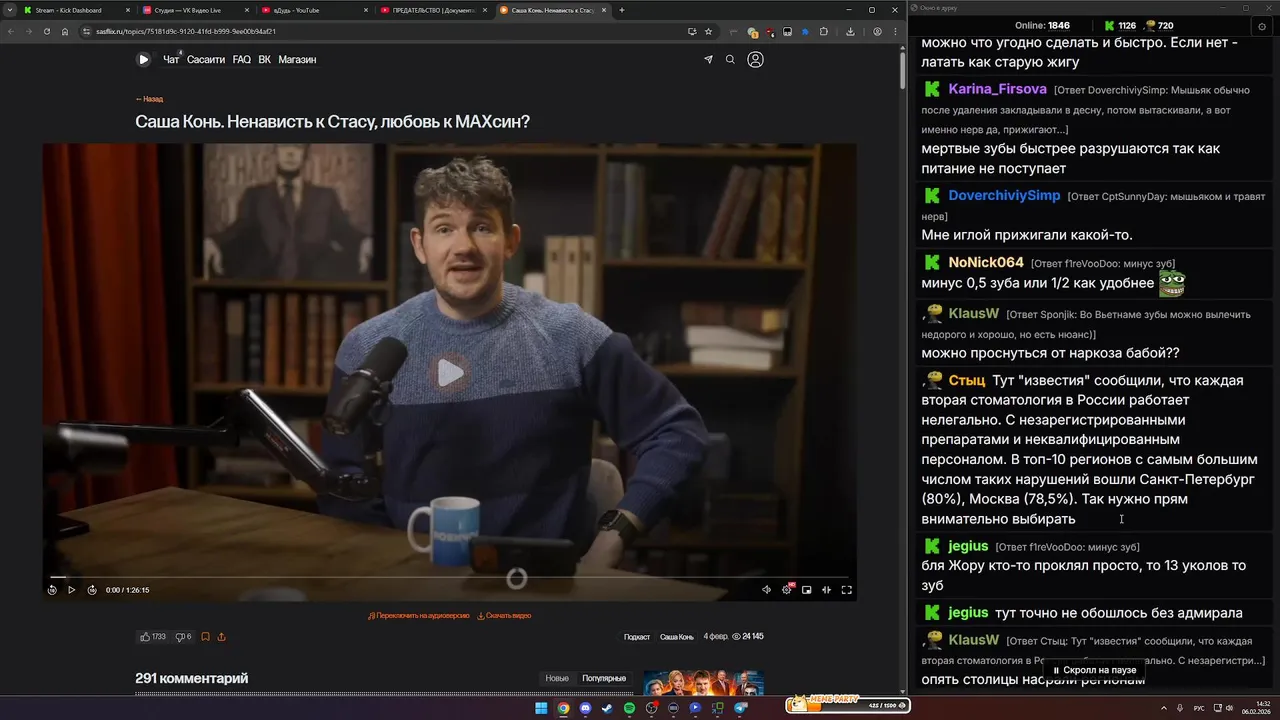1280x720 pixels.
Task: Click the browser home button
Action: (x=65, y=31)
